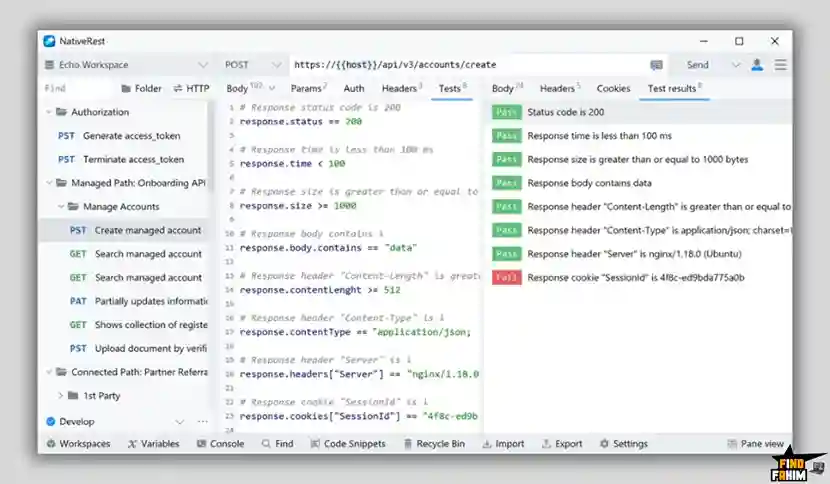This screenshot has width=830, height=484.
Task: Switch to request Headers tab
Action: coord(401,88)
